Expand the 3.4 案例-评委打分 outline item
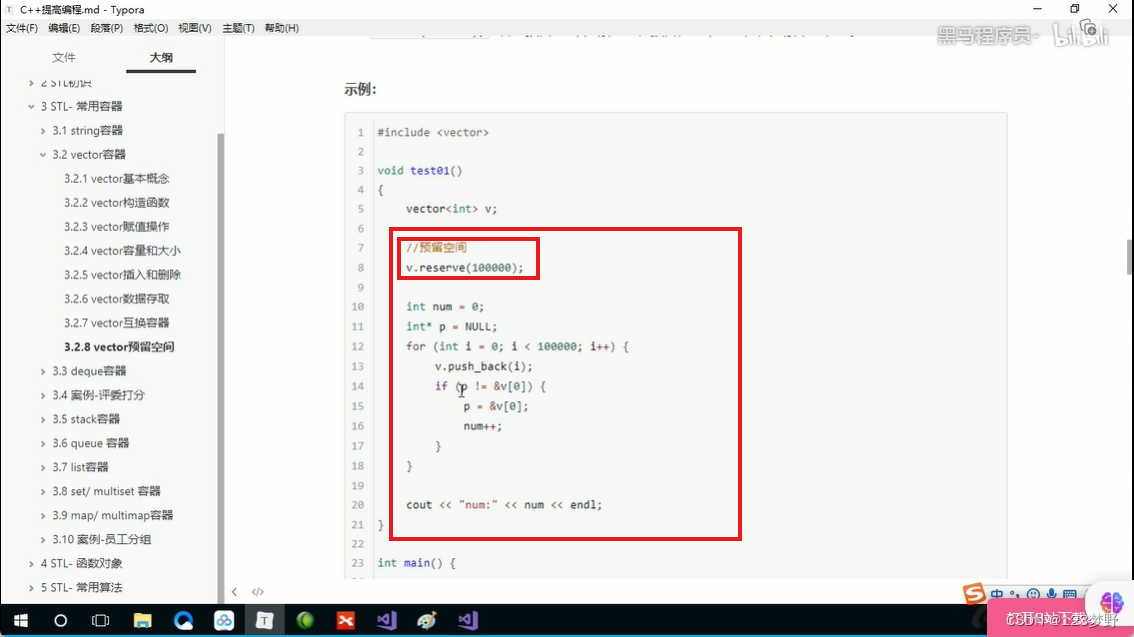 [x=43, y=396]
